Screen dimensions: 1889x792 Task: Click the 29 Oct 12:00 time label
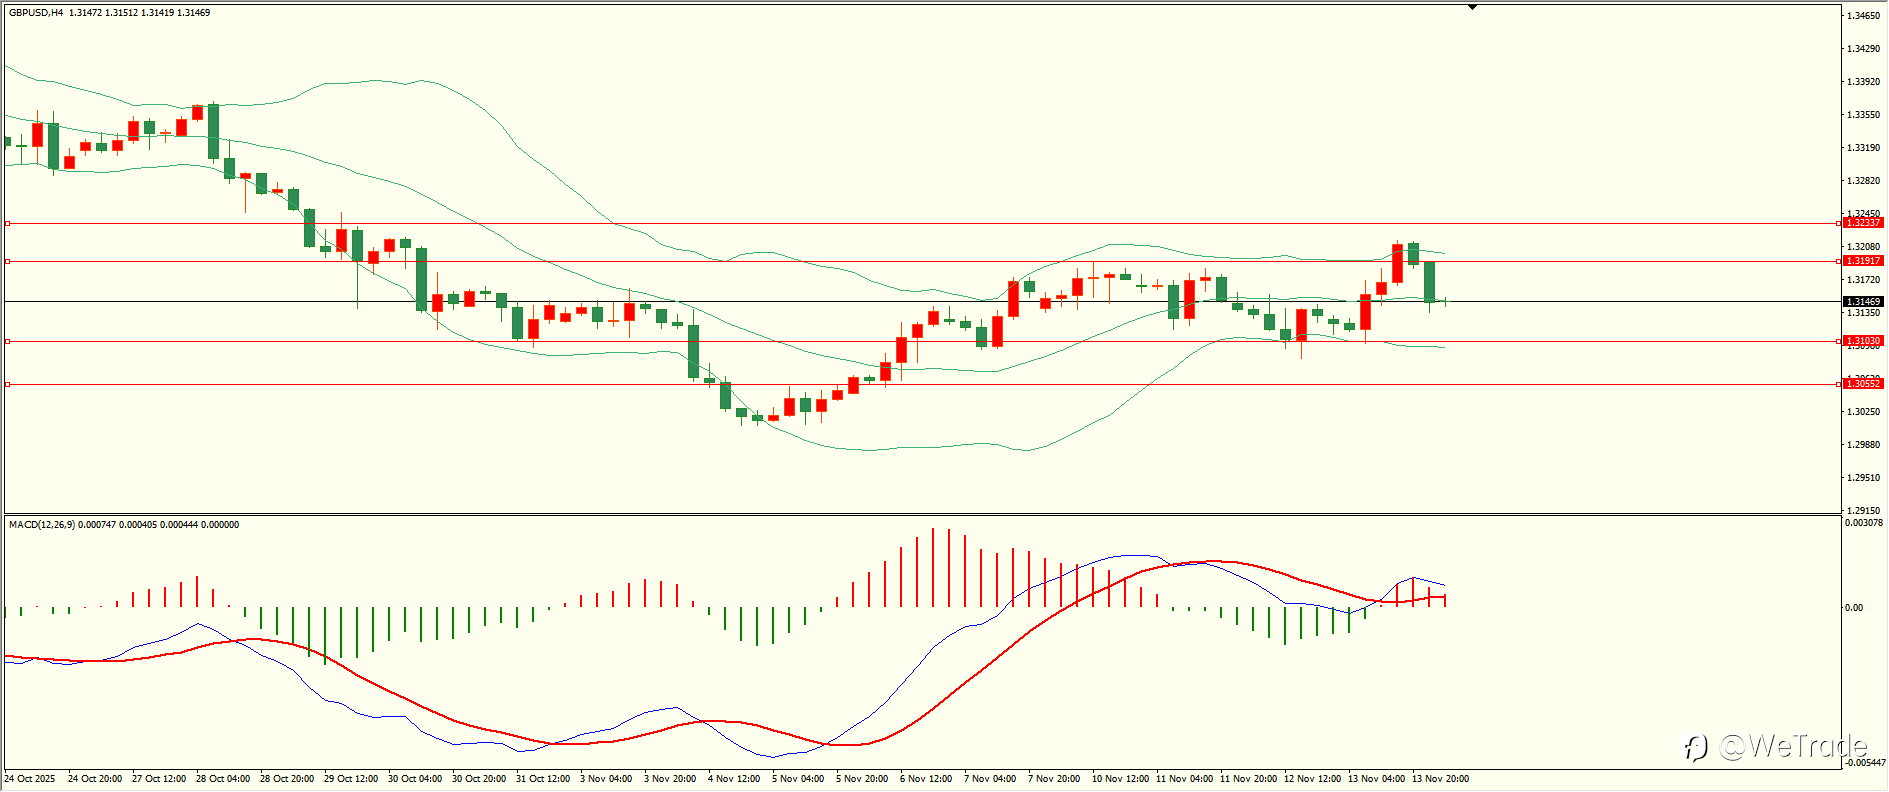(351, 779)
